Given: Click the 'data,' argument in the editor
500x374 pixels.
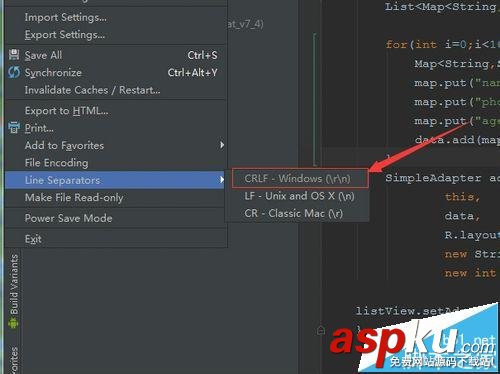Looking at the screenshot, I should [x=462, y=216].
